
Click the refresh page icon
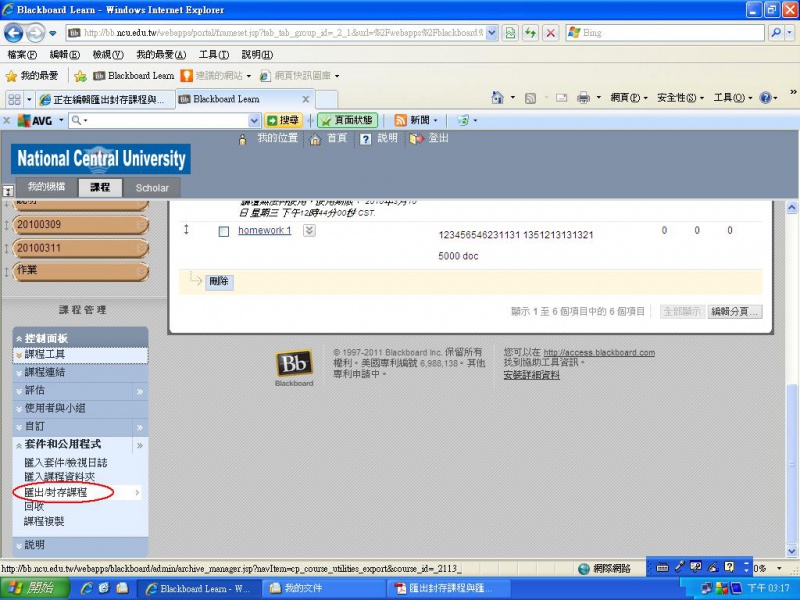click(530, 33)
